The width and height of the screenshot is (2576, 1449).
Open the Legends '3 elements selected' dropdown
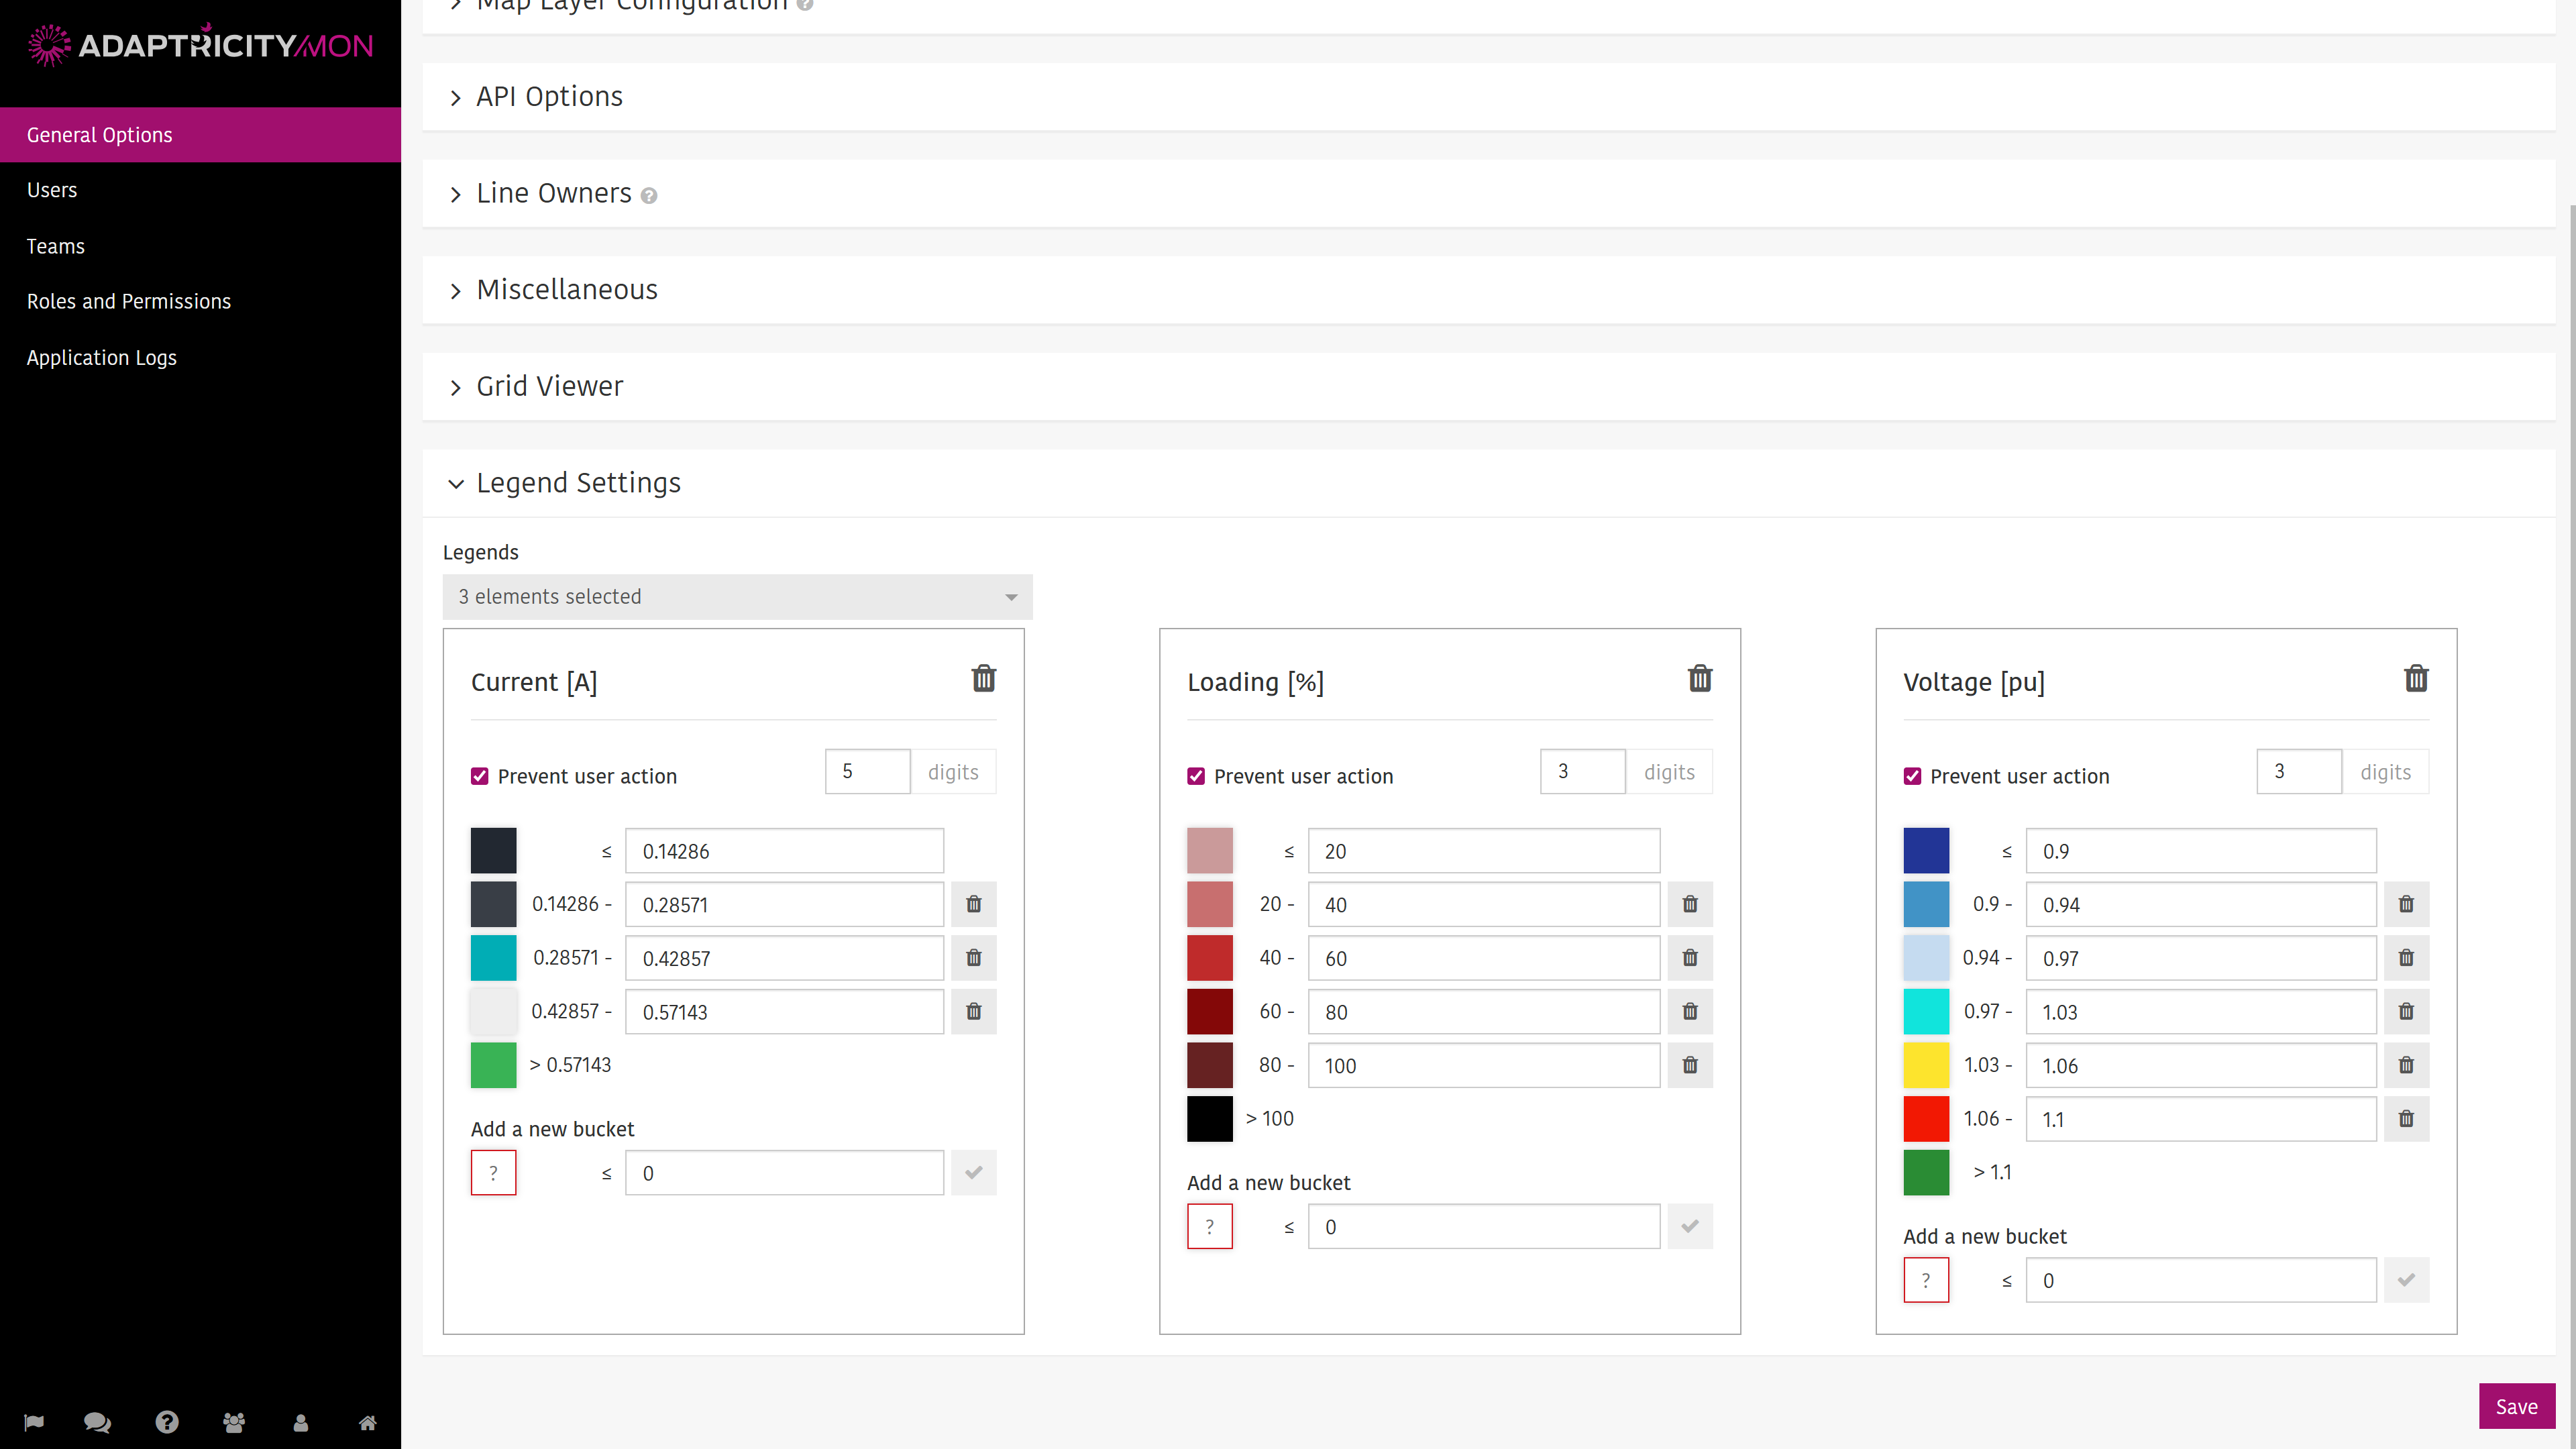[x=737, y=597]
